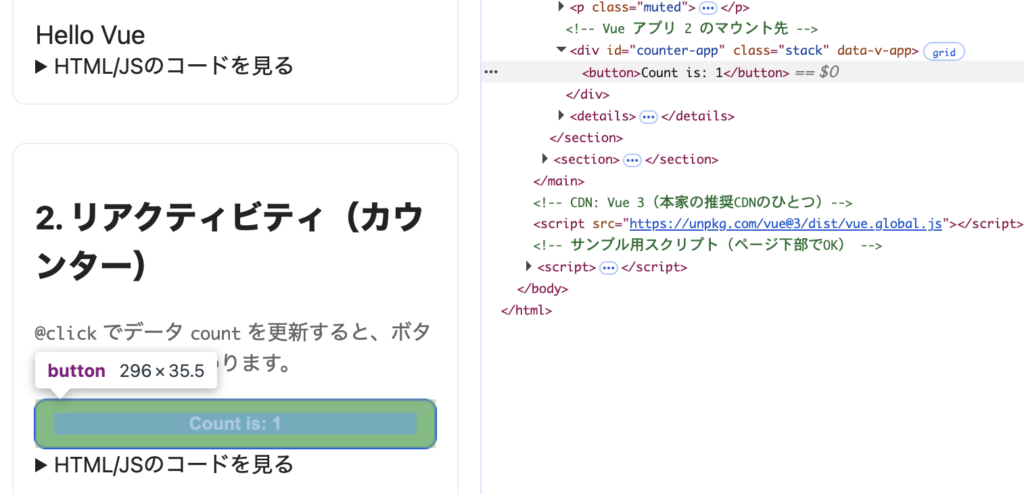Click heading '2. リアクティビティ（カウンター）'
Viewport: 1024px width, 494px height.
pyautogui.click(x=229, y=242)
